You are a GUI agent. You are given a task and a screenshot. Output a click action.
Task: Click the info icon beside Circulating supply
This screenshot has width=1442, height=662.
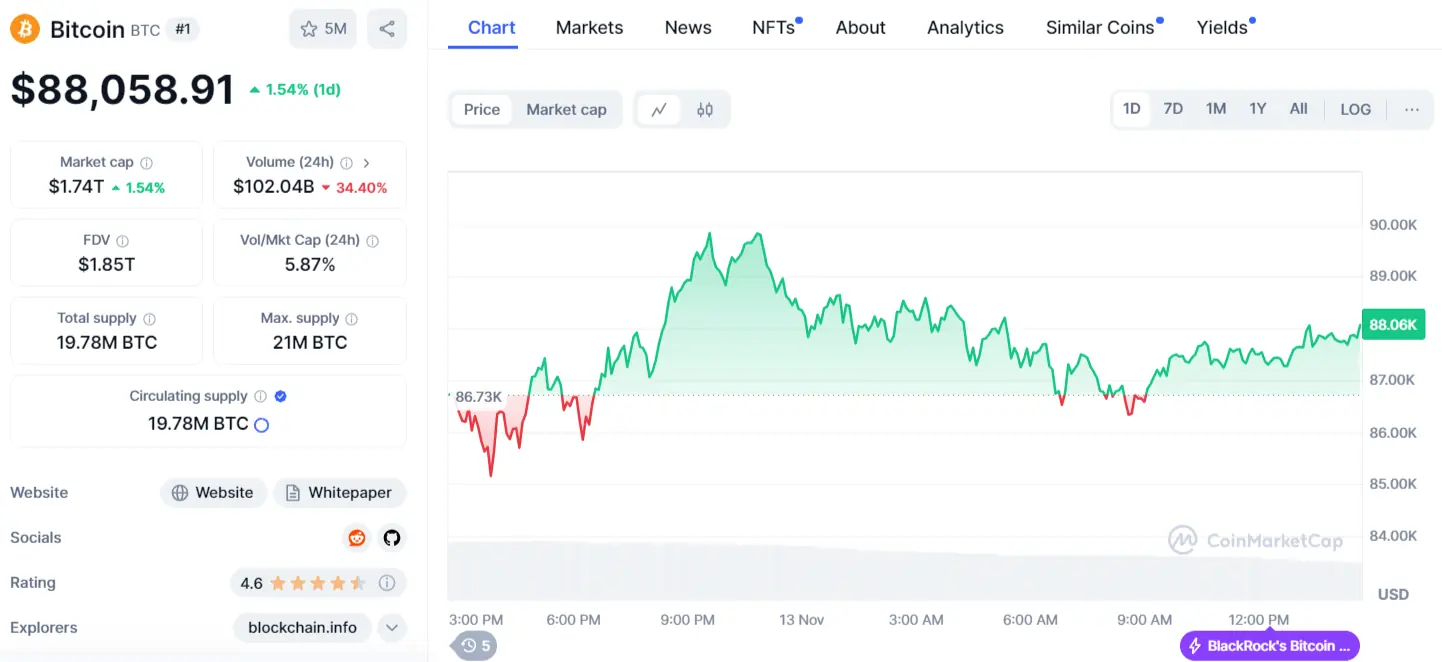tap(260, 396)
